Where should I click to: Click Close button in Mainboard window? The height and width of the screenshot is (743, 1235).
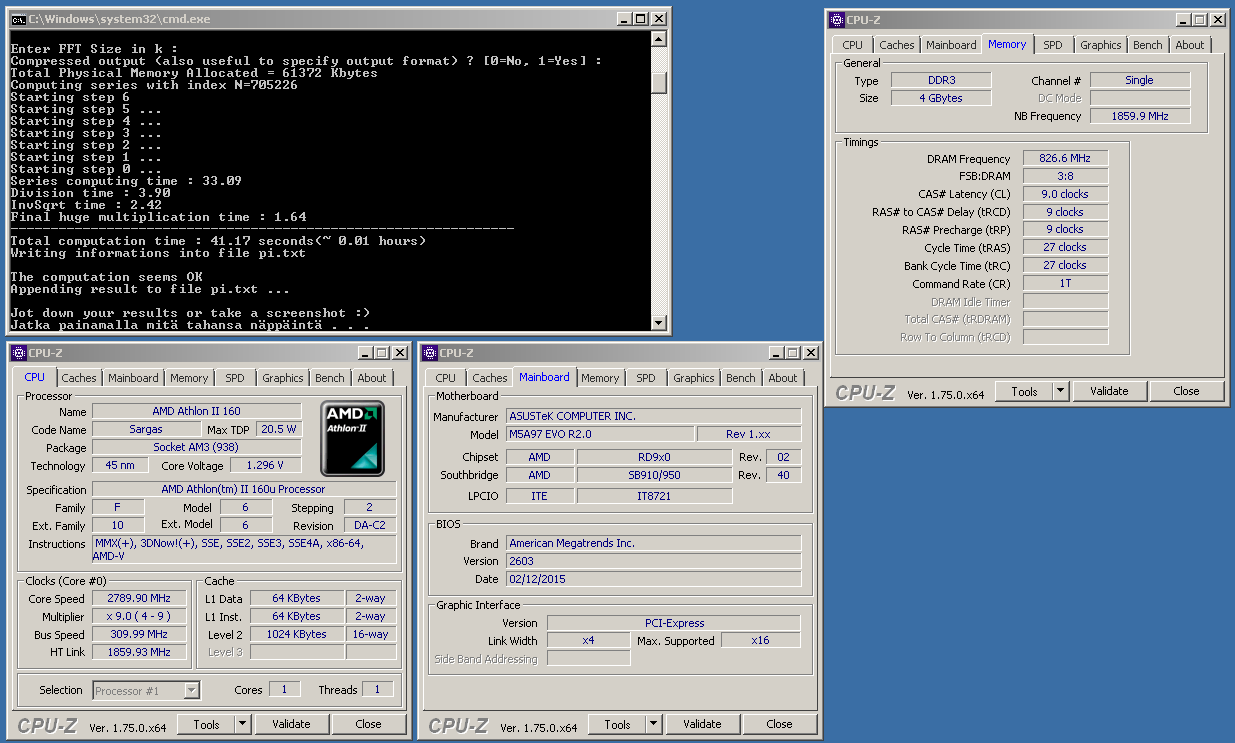click(779, 724)
